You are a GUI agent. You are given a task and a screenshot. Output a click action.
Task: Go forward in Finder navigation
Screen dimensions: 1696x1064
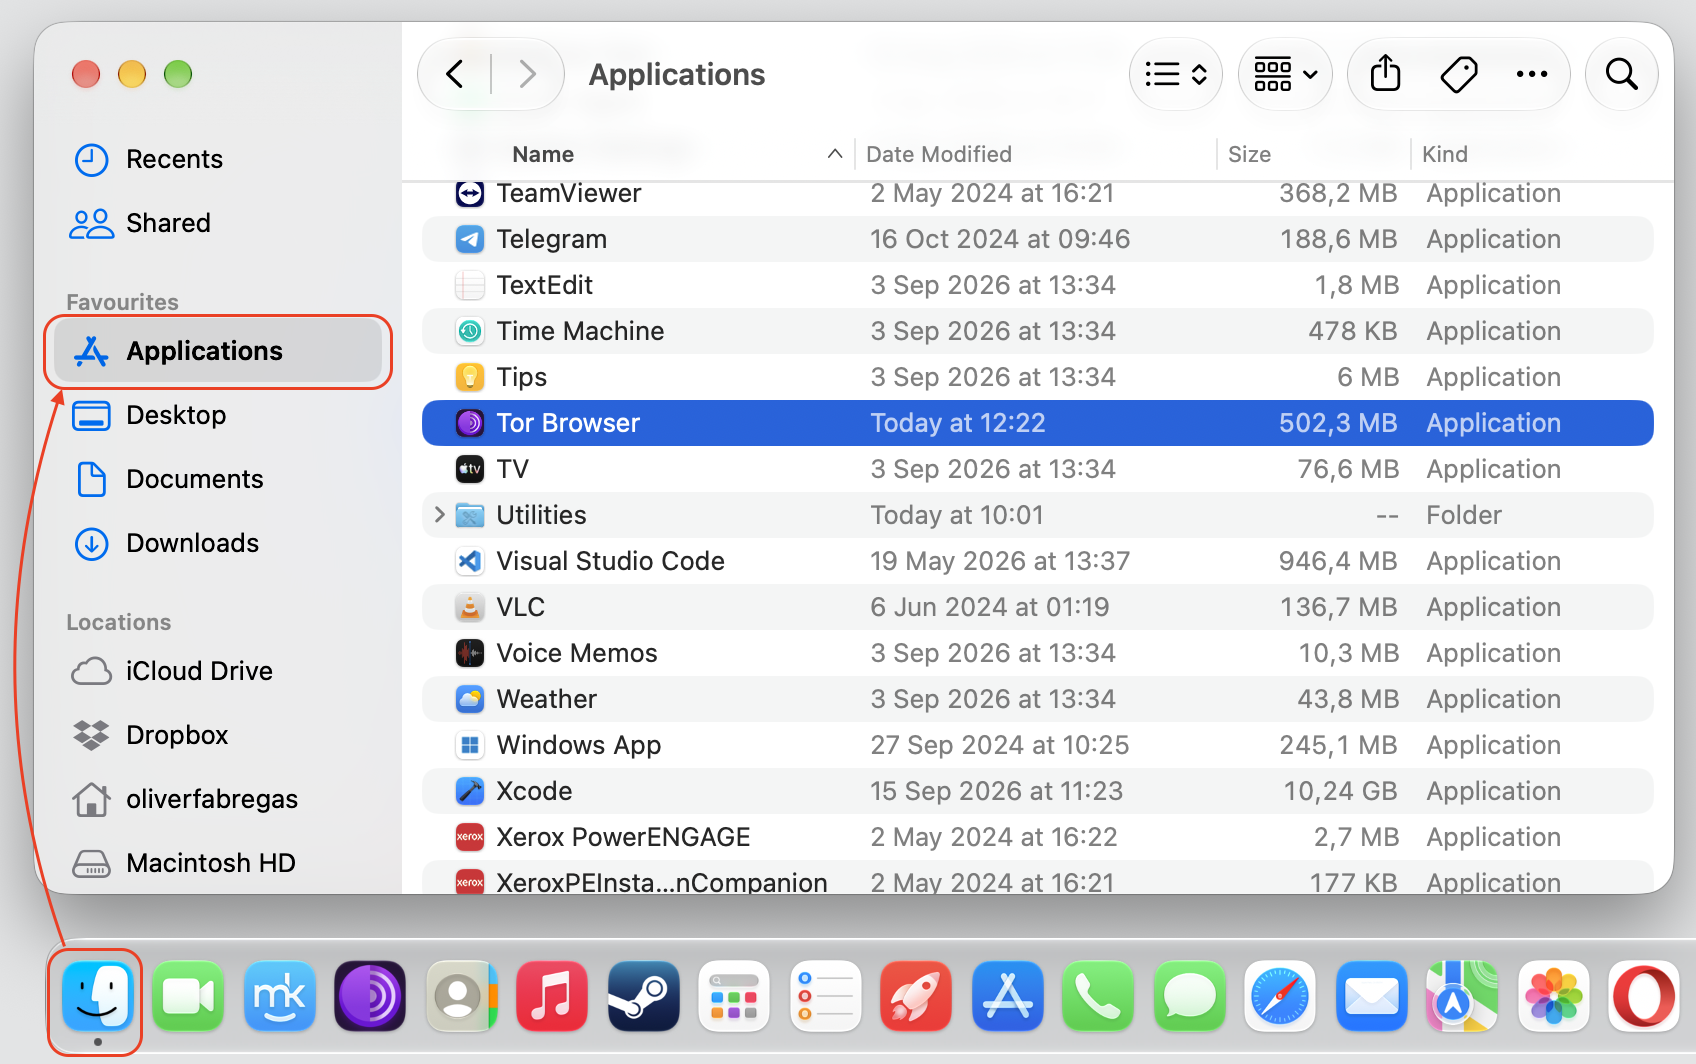click(x=527, y=74)
